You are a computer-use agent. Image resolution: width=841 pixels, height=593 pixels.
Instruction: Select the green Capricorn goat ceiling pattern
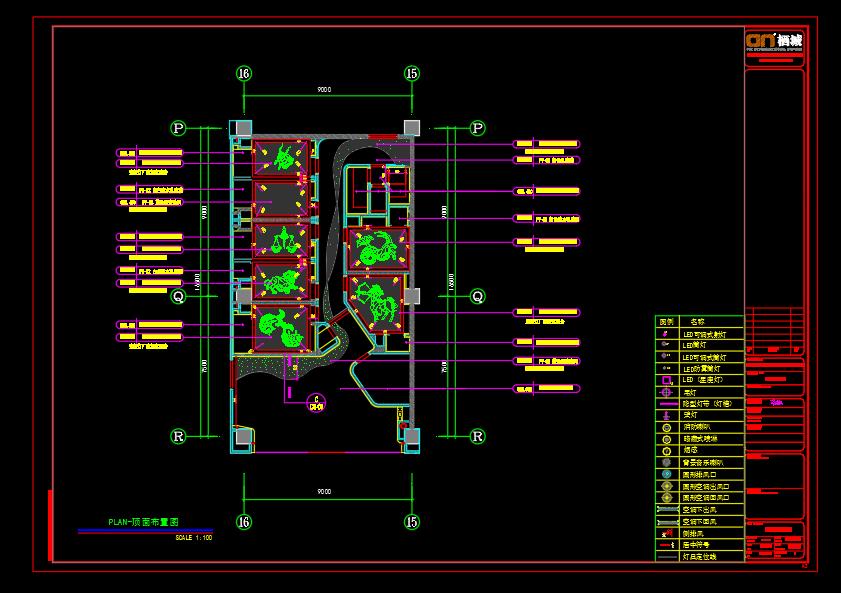377,248
